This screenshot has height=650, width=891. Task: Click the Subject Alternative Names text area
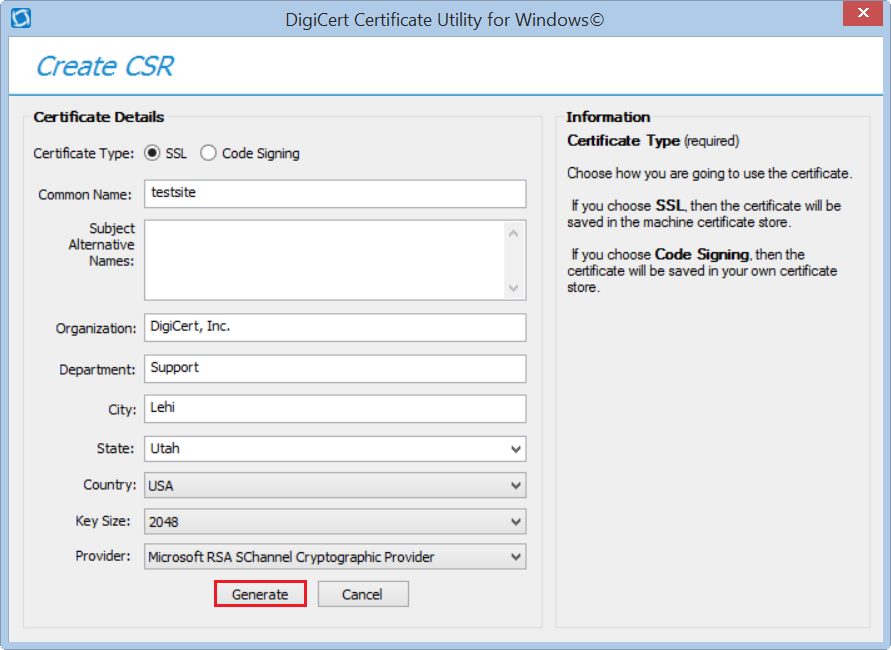click(x=326, y=260)
